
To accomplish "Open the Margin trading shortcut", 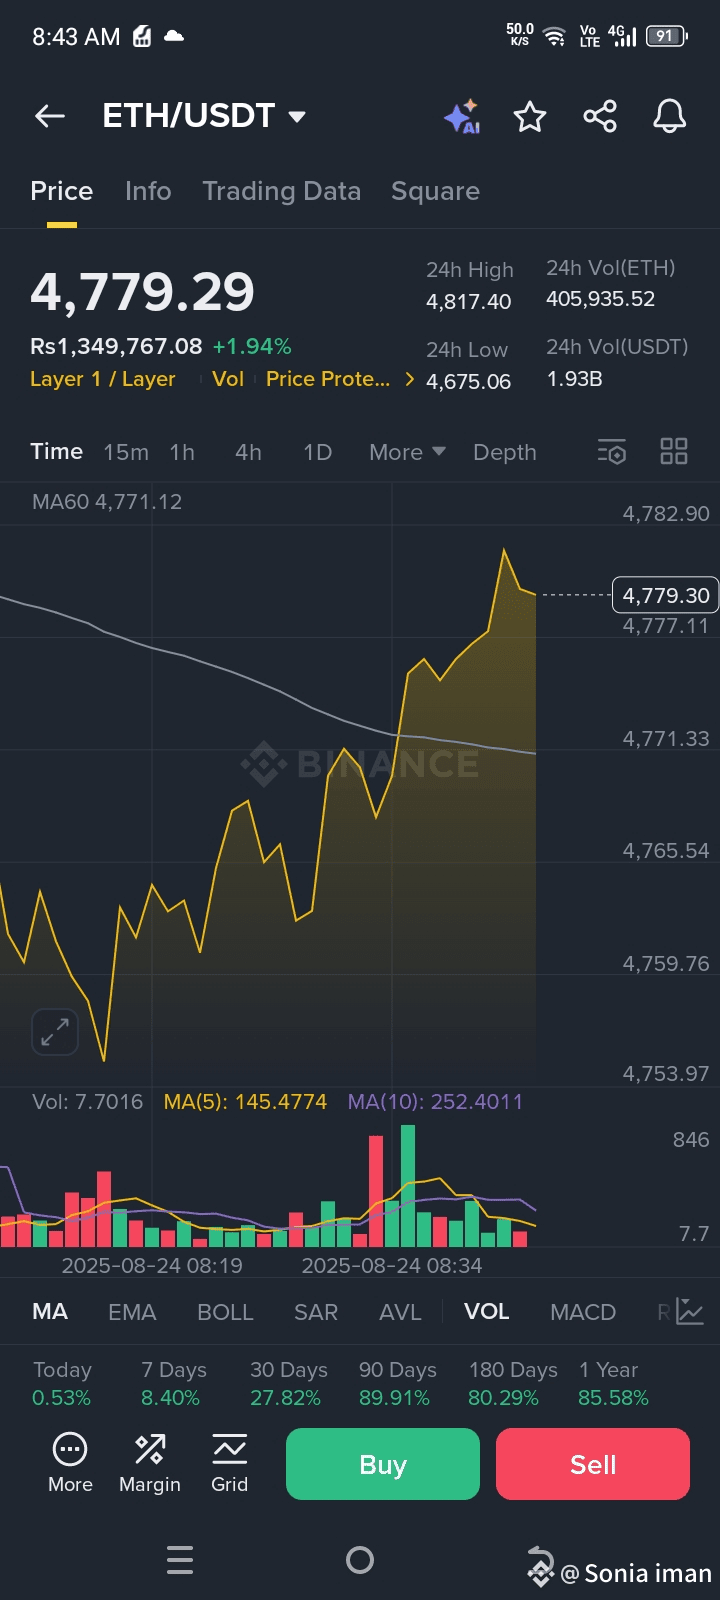I will 150,1464.
